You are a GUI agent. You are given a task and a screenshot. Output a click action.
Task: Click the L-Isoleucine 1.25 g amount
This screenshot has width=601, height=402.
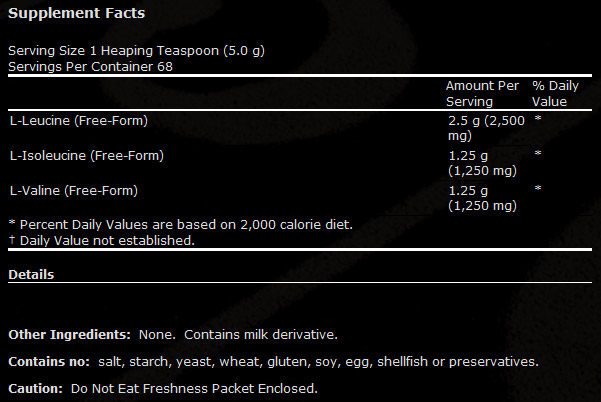coord(482,163)
